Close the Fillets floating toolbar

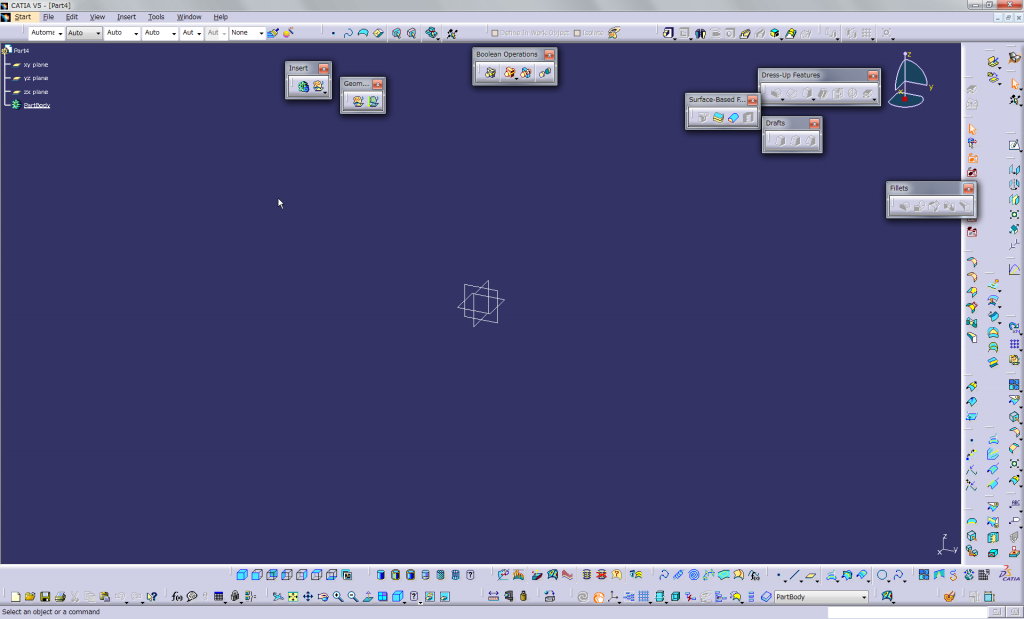968,189
